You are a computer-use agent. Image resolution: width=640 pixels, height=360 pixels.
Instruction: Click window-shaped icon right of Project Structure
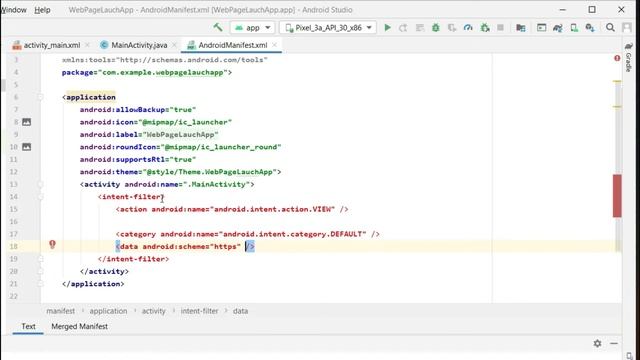coord(541,28)
